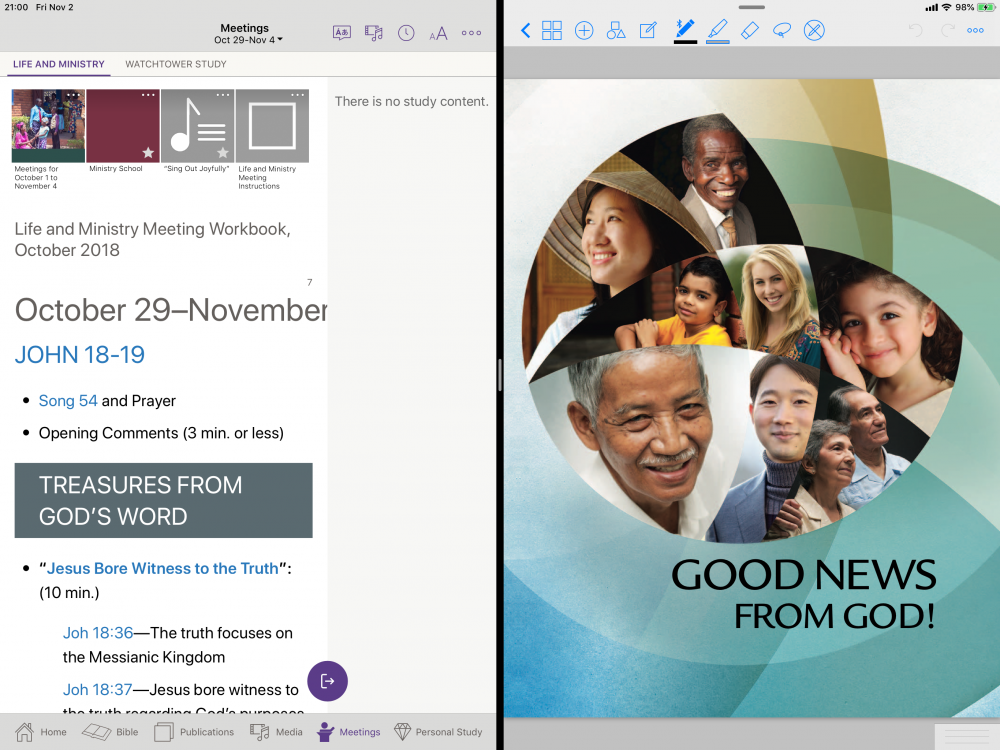This screenshot has height=750, width=1000.
Task: Switch to the Watchtower Study tab
Action: click(x=175, y=64)
